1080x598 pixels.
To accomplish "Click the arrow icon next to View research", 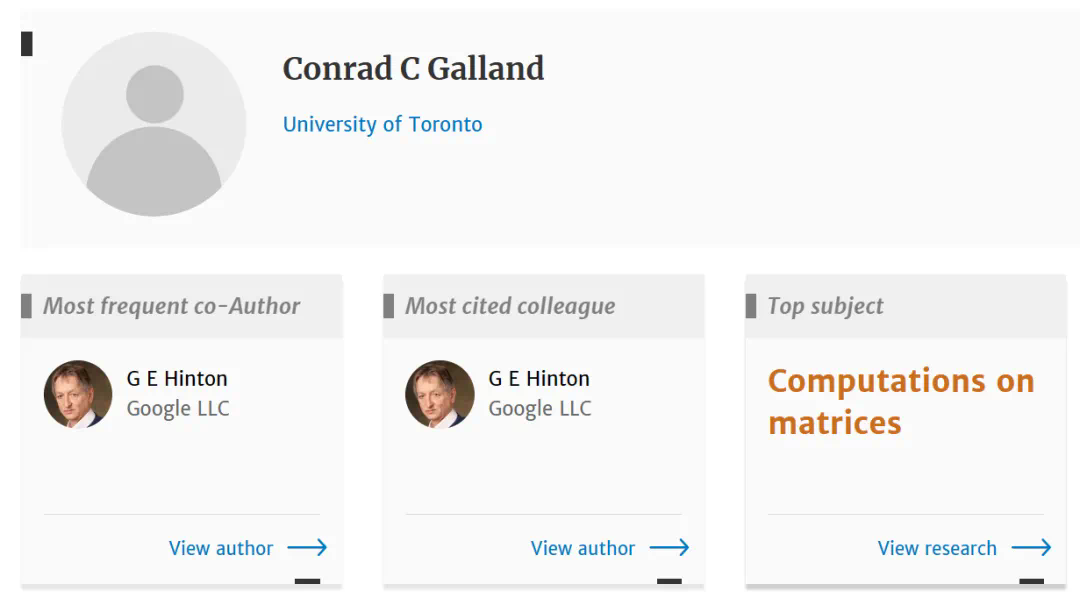I will (1031, 547).
